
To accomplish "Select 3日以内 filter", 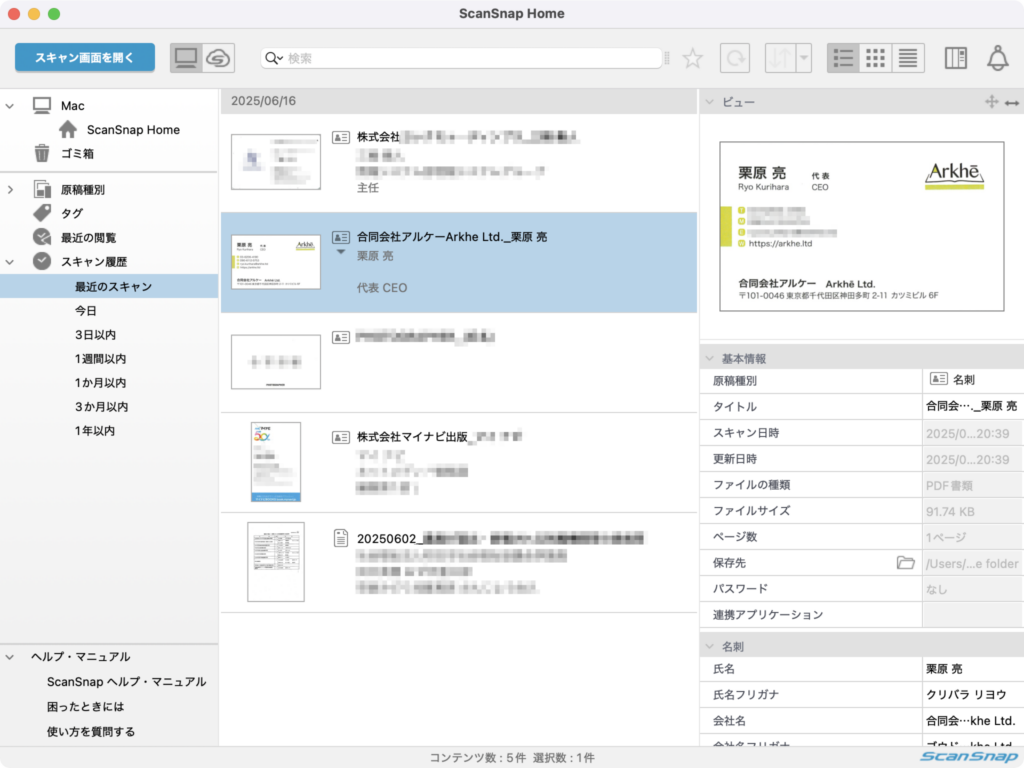I will [95, 335].
